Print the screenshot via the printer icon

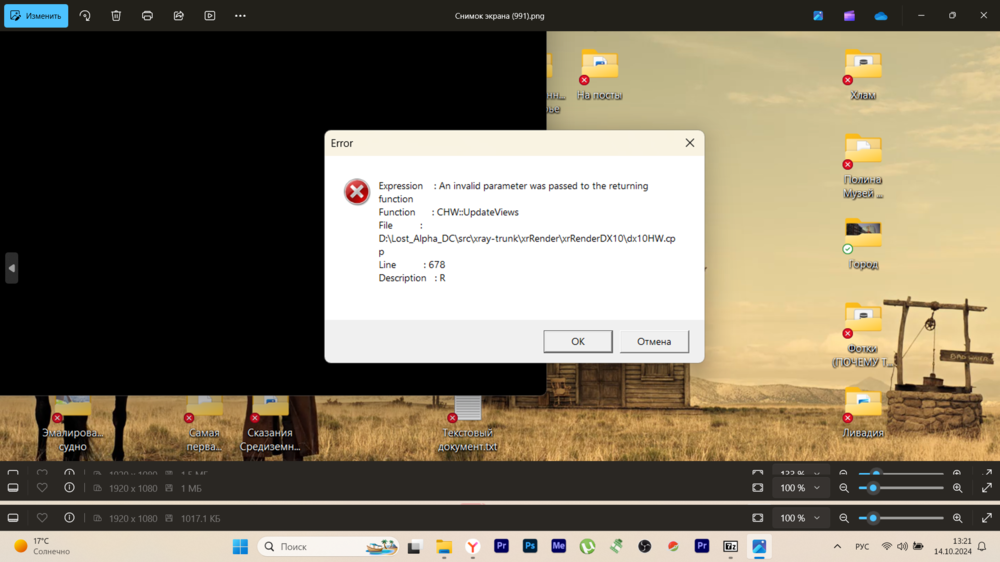tap(147, 16)
